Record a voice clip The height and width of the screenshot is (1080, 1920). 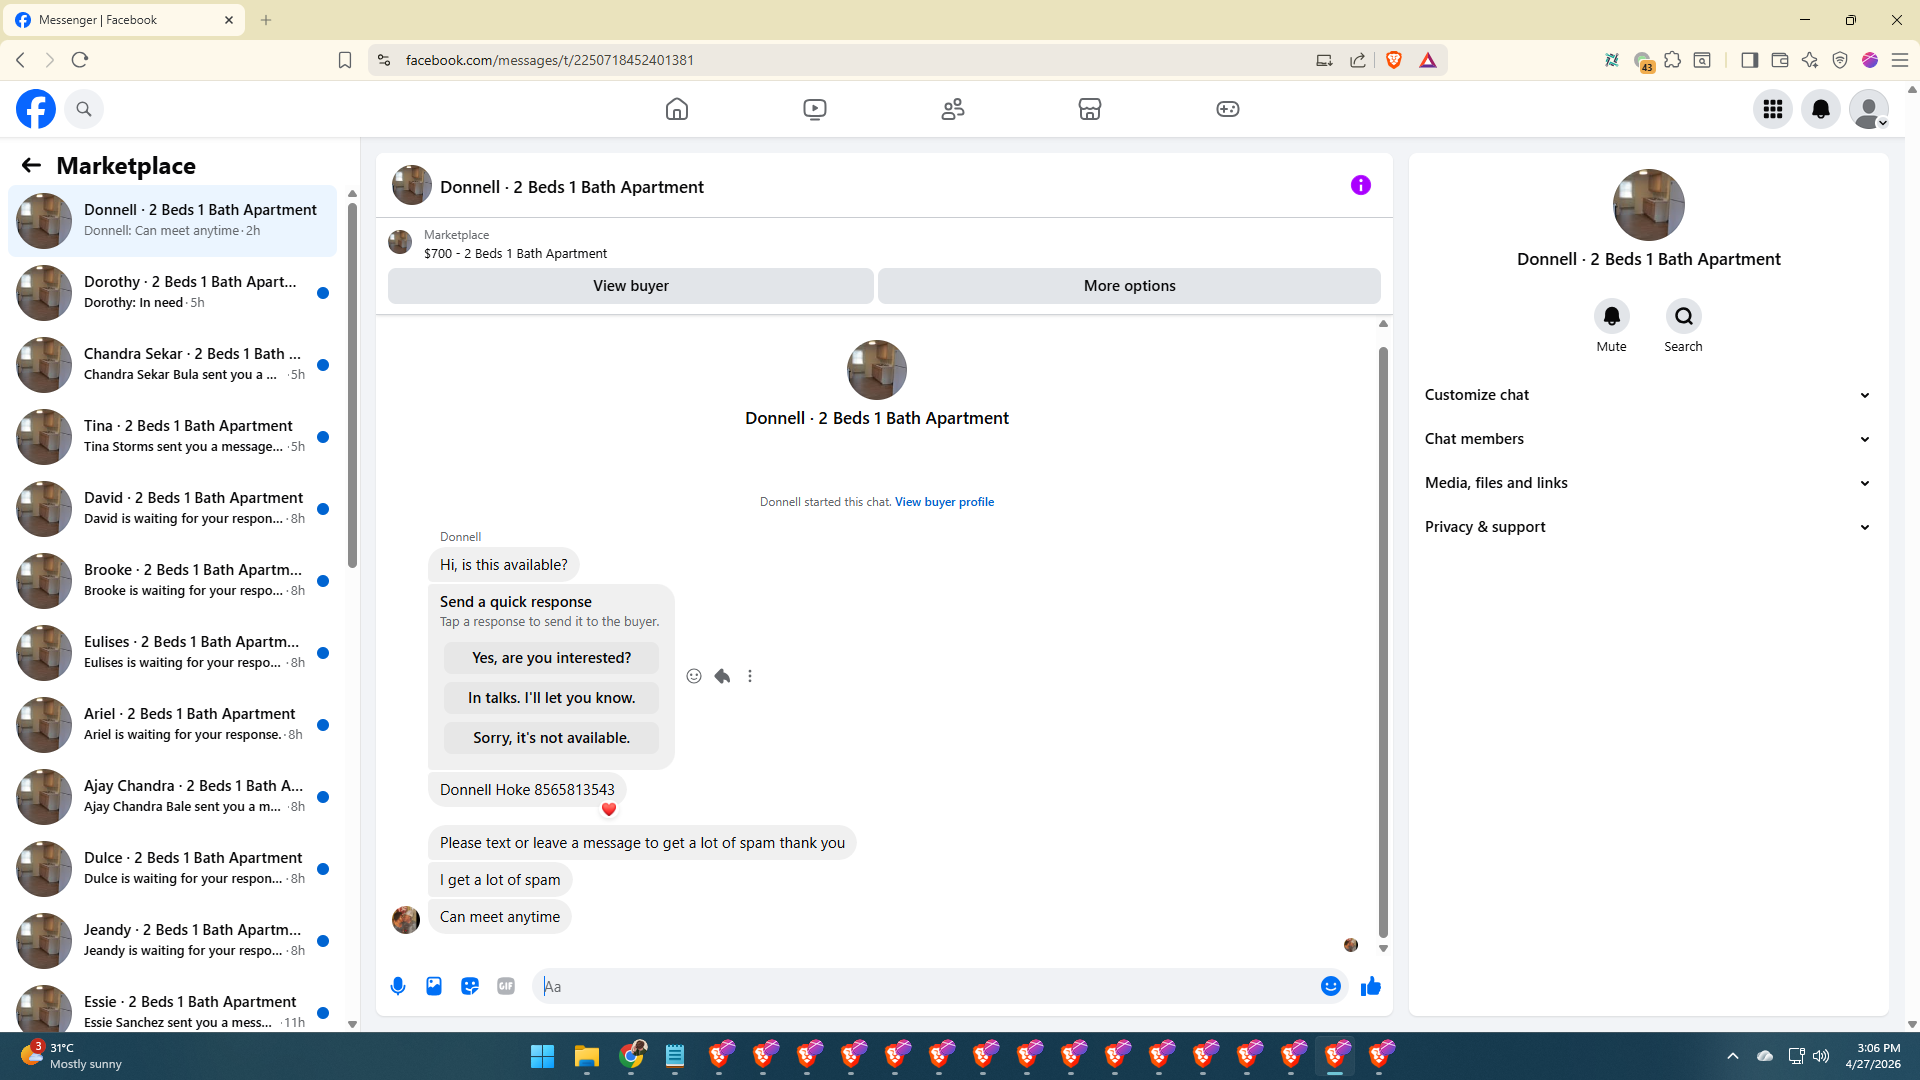(398, 986)
